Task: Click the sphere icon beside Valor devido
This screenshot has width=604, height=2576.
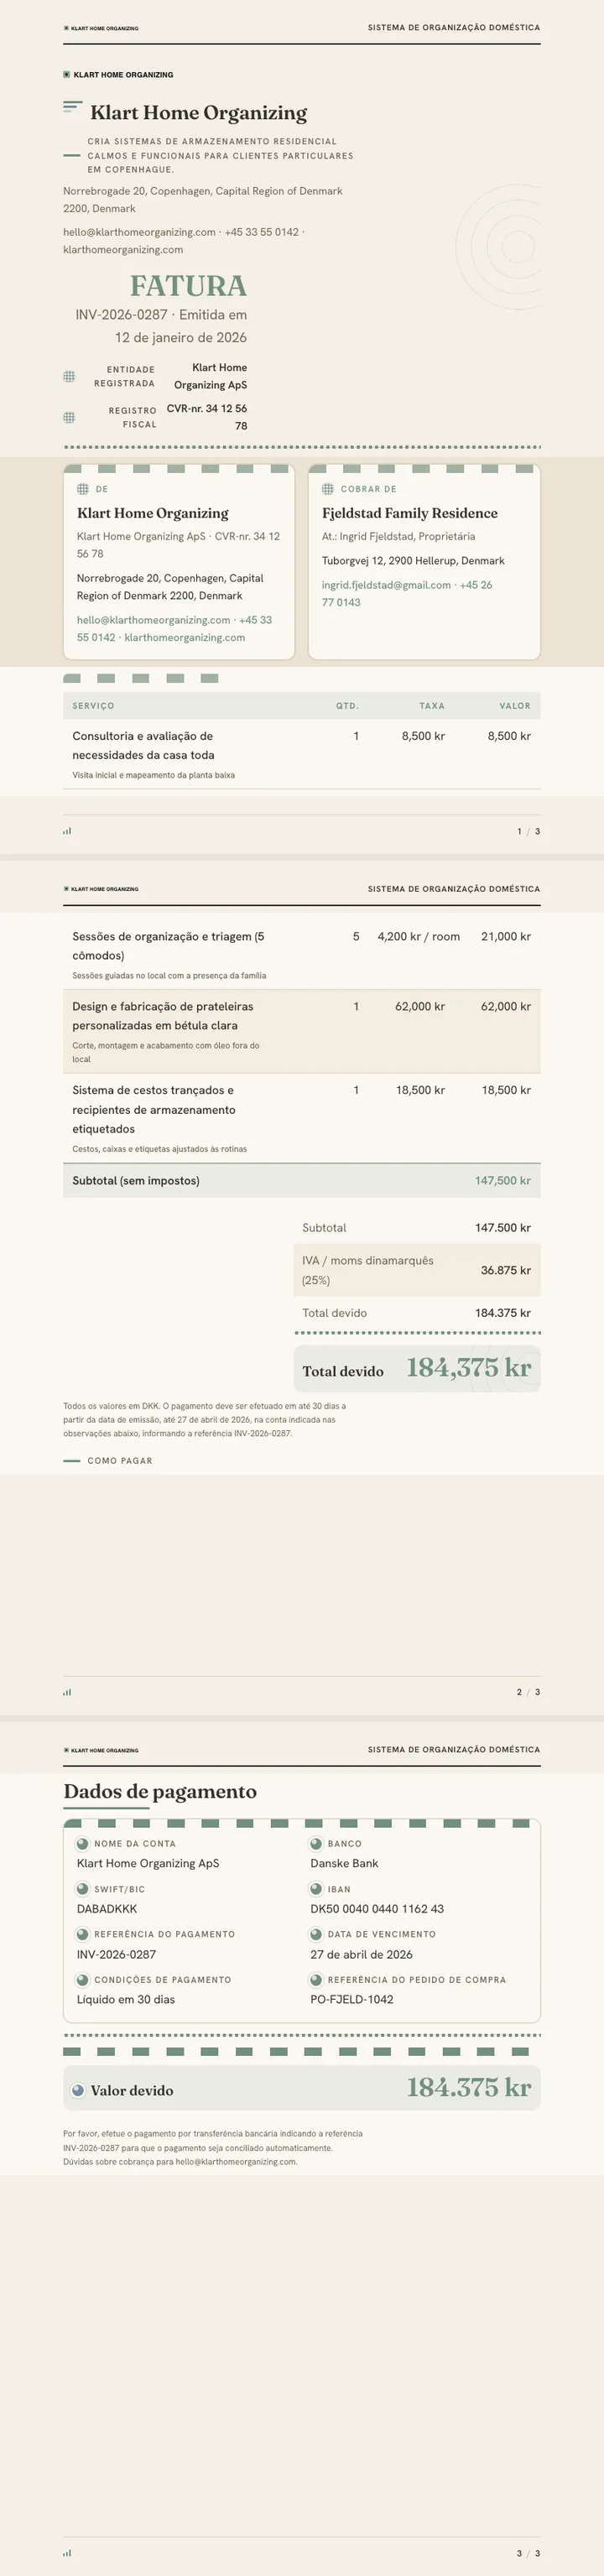Action: tap(78, 2090)
